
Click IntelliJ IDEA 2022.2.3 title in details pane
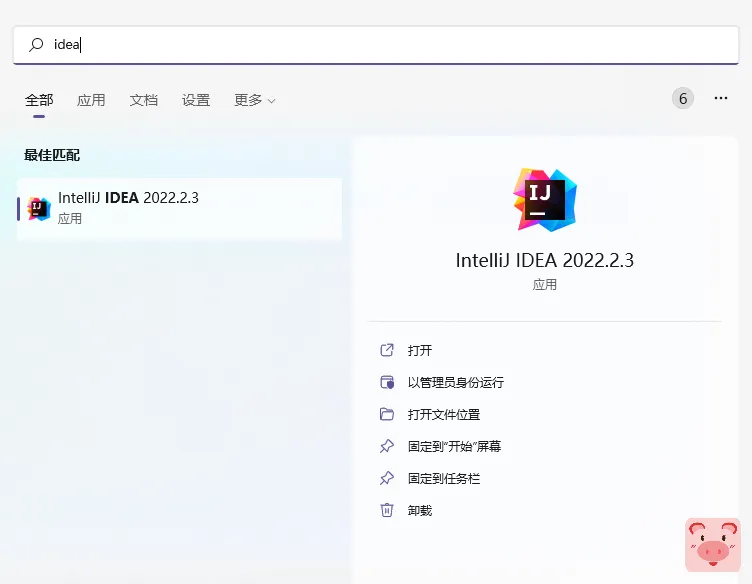click(x=544, y=260)
